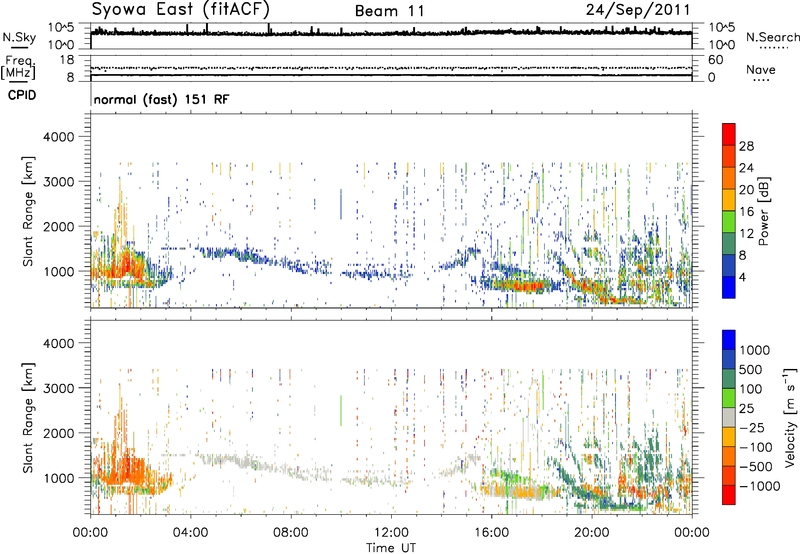Click the red bottom segment of velocity colorbar
Viewport: 800px width, 554px height.
[729, 495]
